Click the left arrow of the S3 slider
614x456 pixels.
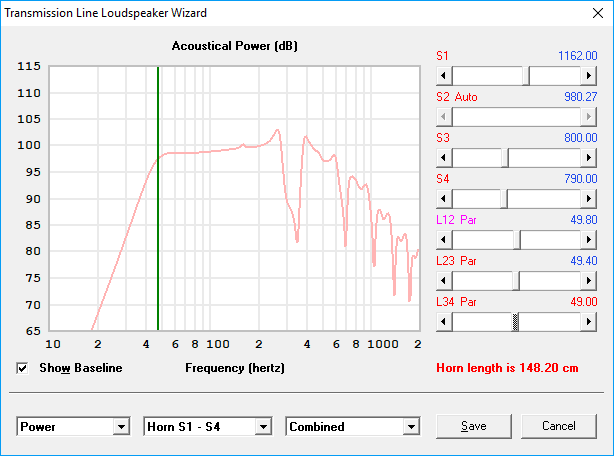click(444, 158)
